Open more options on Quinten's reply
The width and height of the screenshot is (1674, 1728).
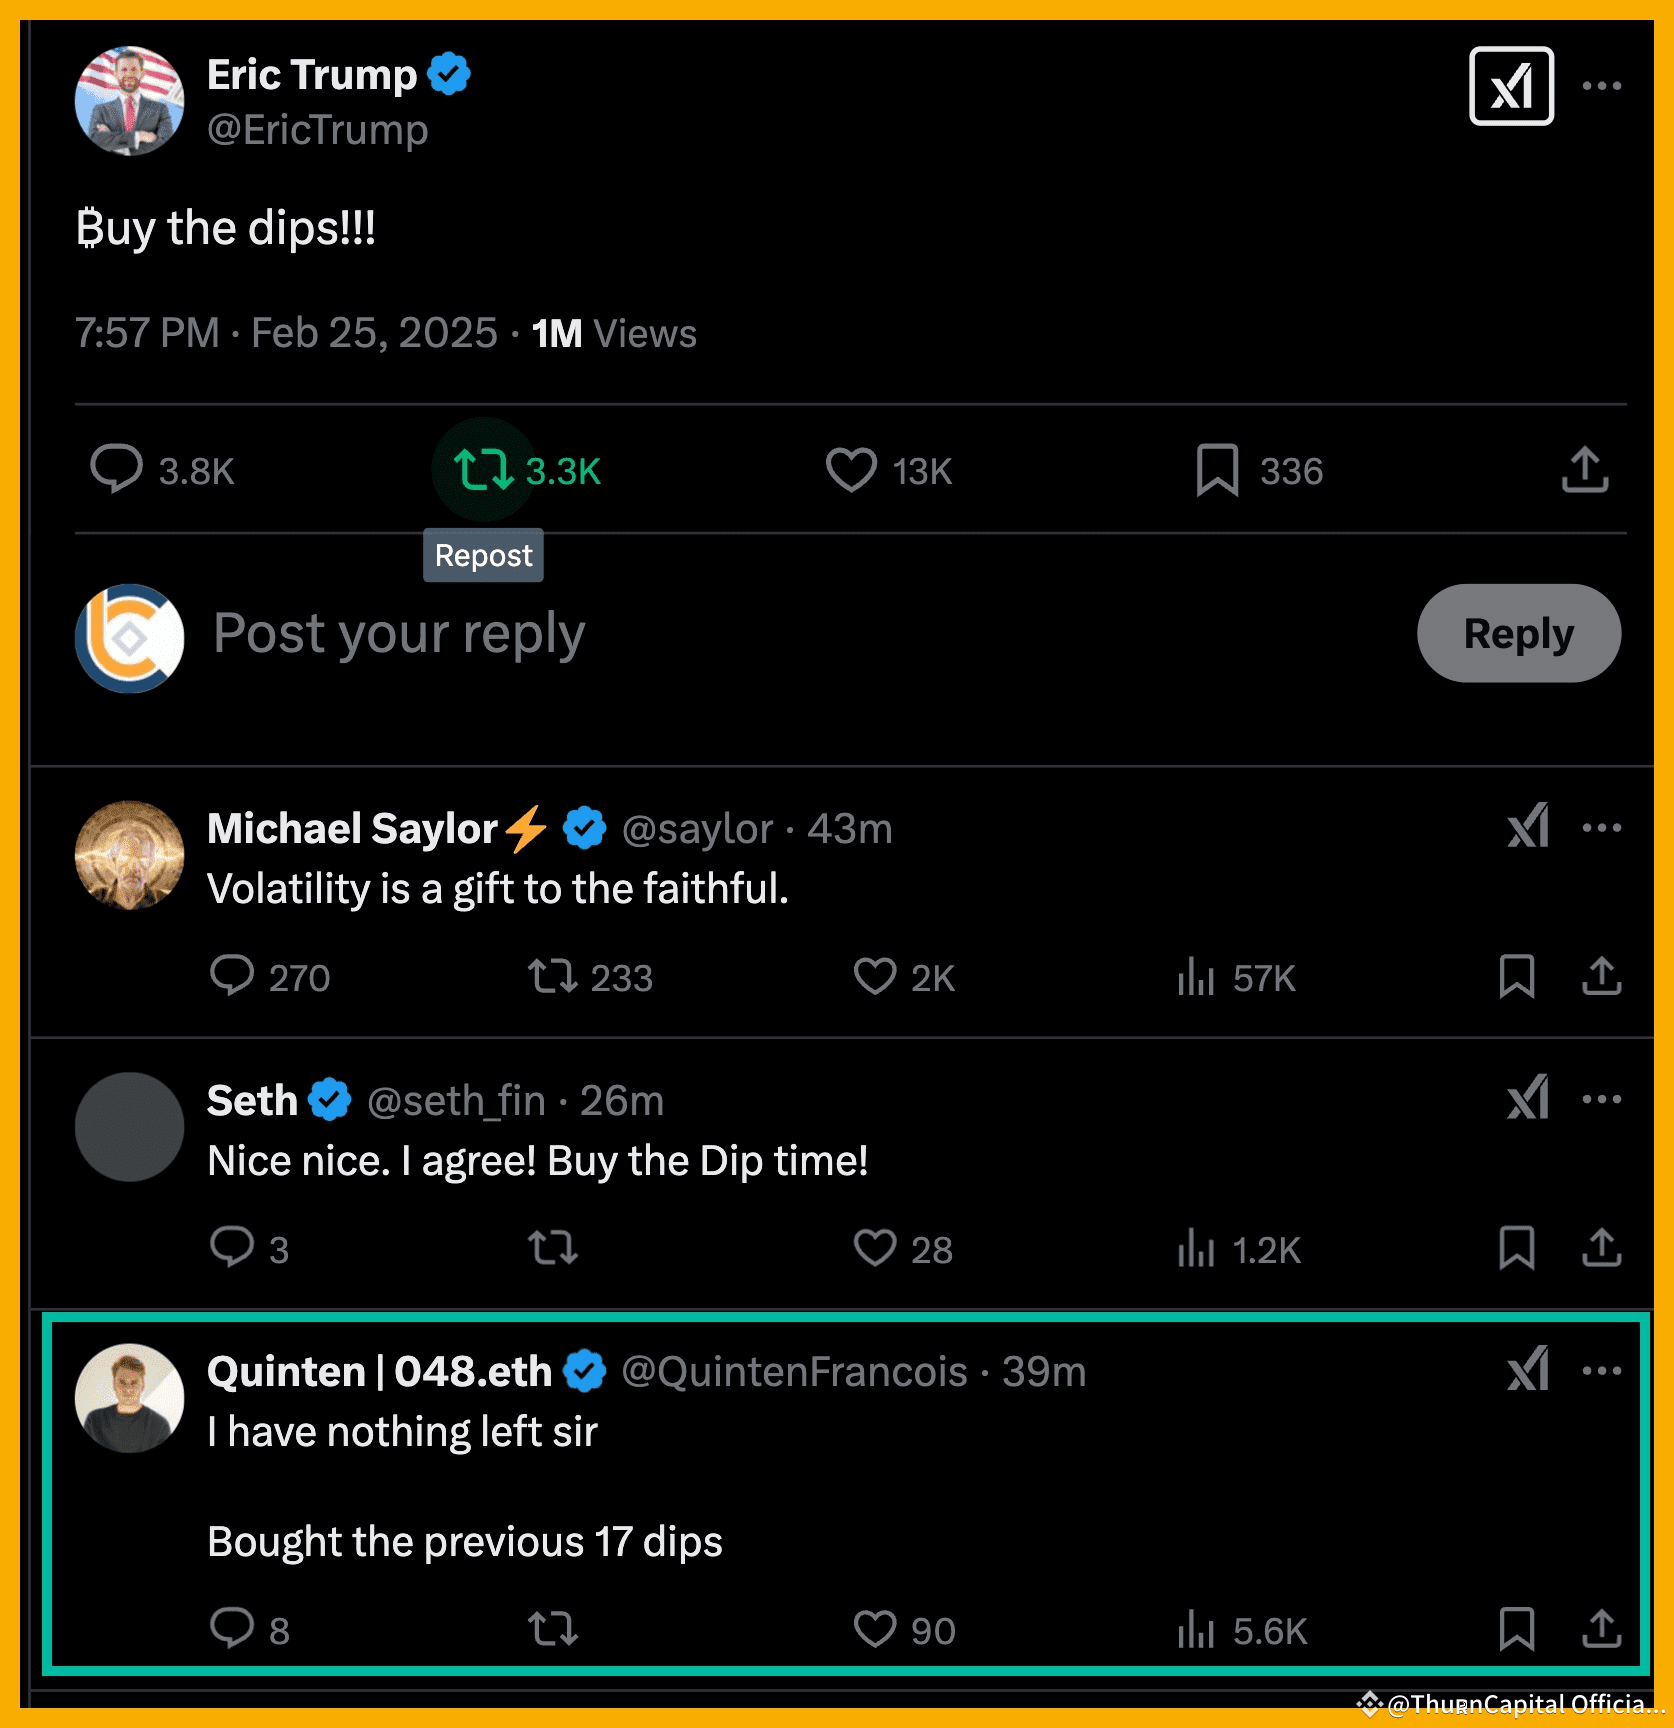tap(1601, 1370)
